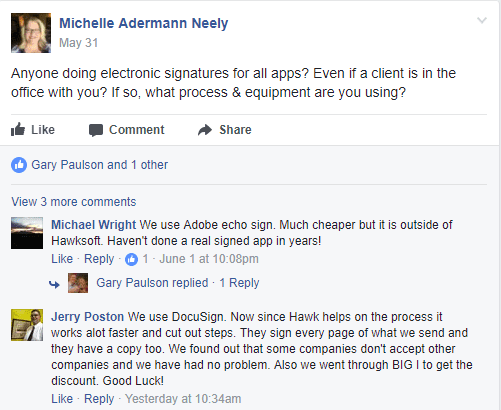Click the reply arrow icon beside Gary Paulson replied
Viewport: 501px width, 410px height.
tap(54, 284)
